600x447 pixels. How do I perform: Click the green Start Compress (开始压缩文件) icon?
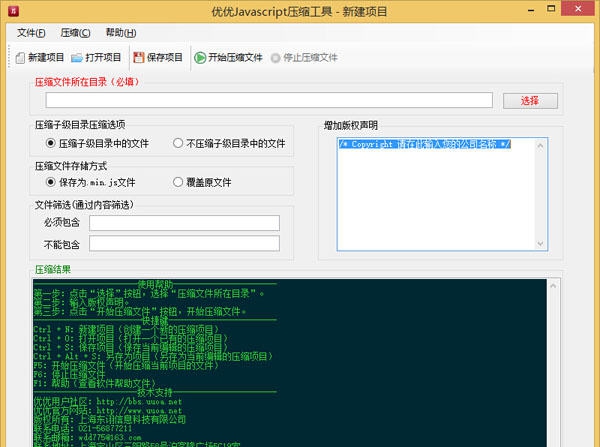click(200, 58)
